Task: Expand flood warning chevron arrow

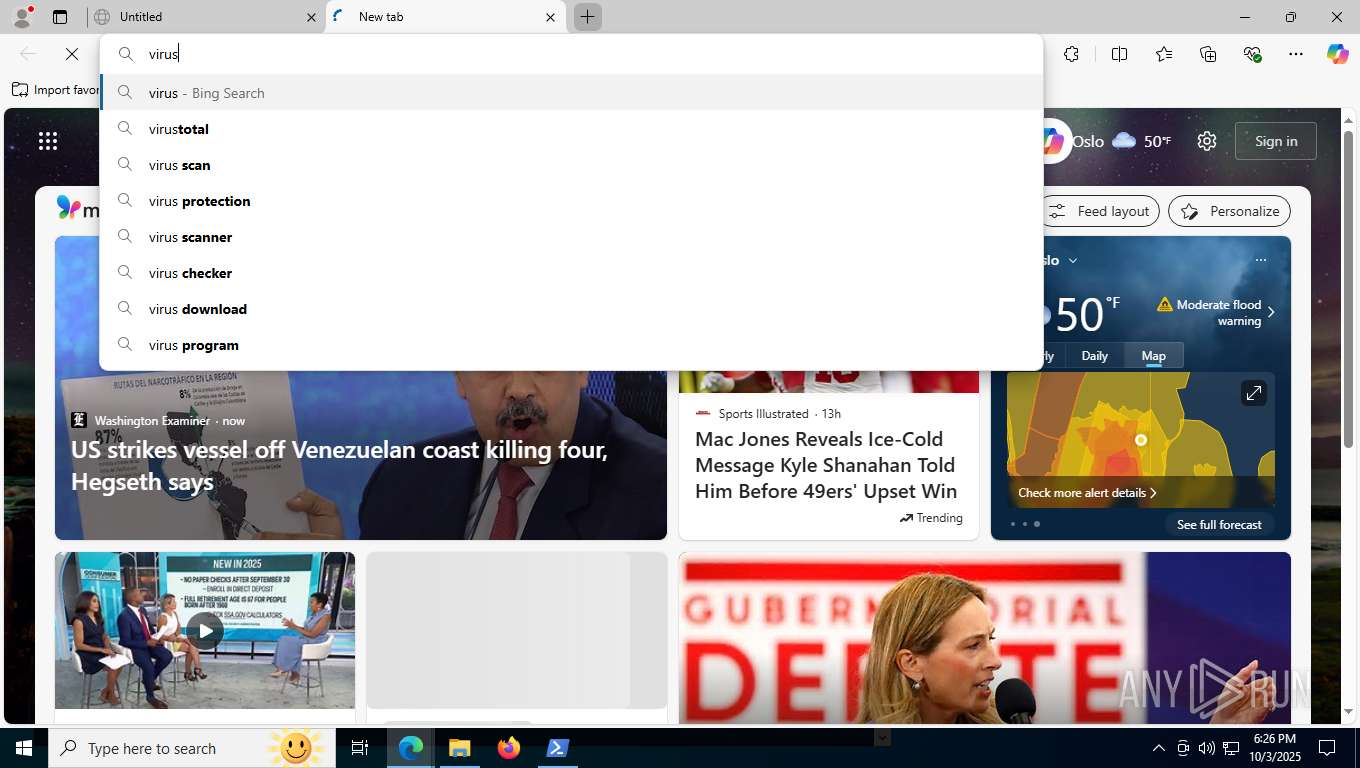Action: [1272, 312]
